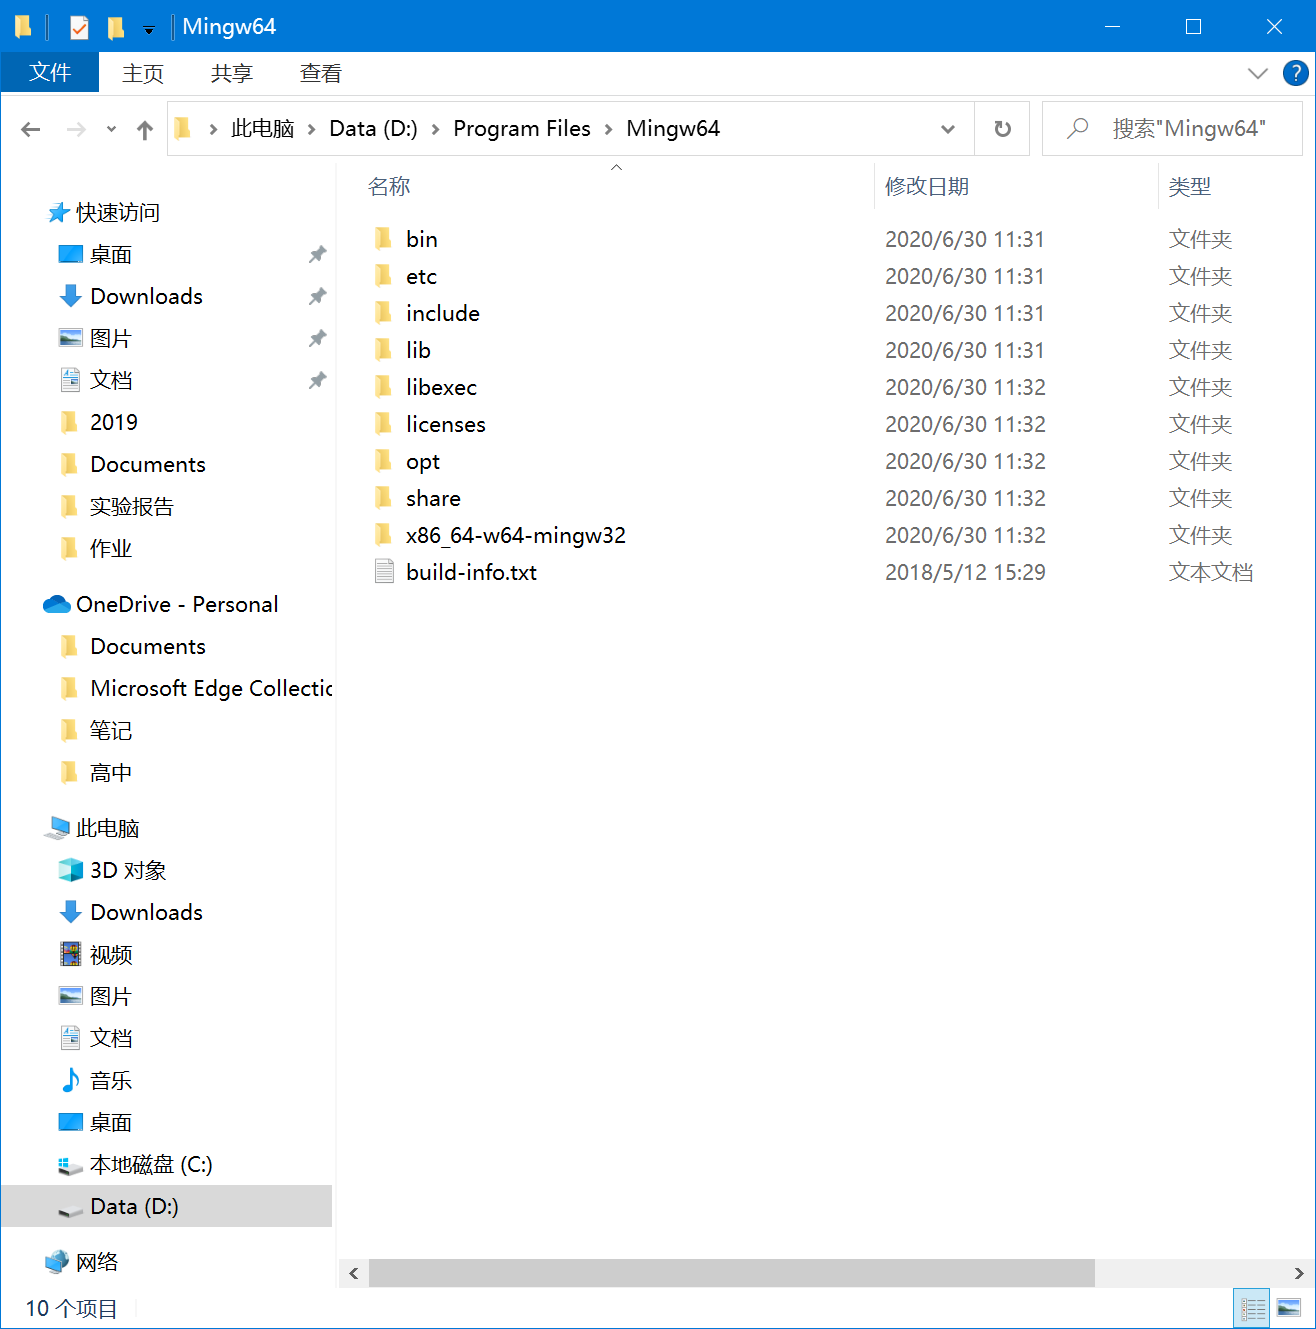Sort by the 修改日期 column header
Viewport: 1316px width, 1329px height.
coord(927,187)
